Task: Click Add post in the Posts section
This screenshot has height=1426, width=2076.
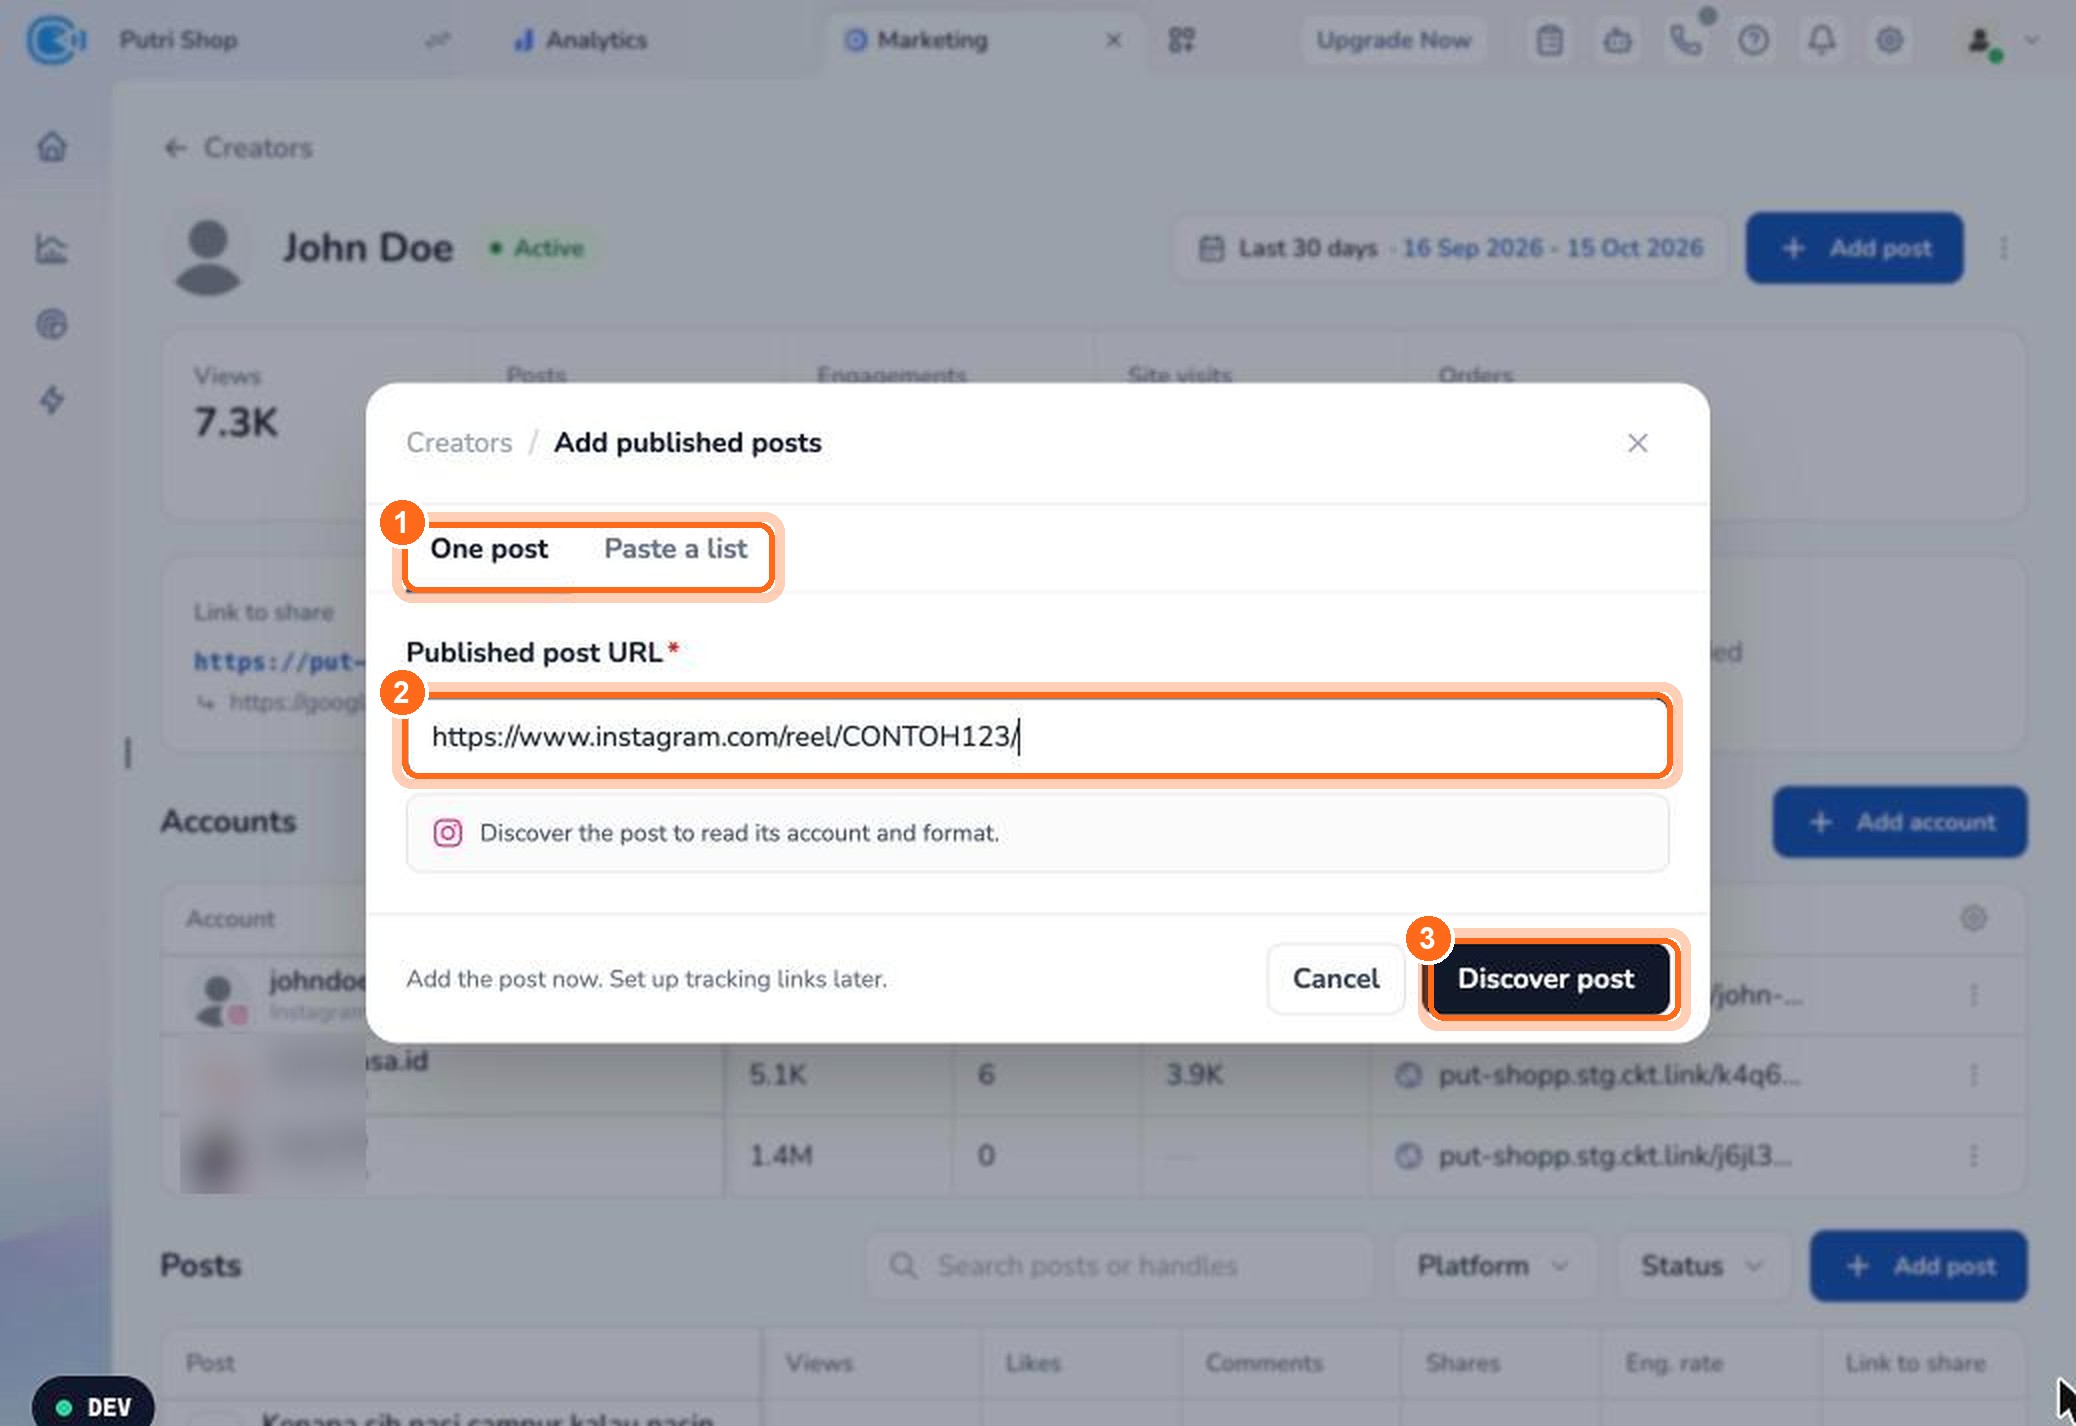Action: point(1918,1266)
